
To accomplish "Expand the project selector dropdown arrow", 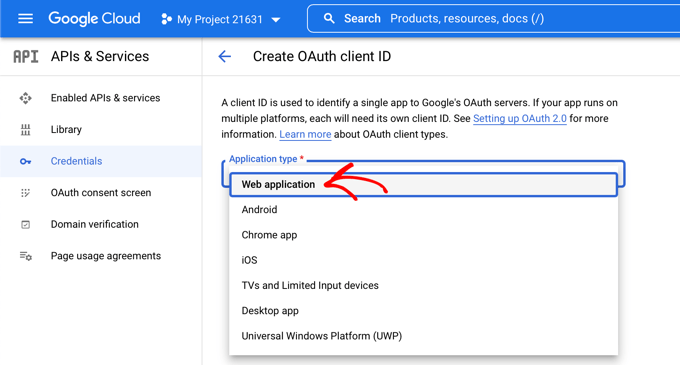I will 276,20.
